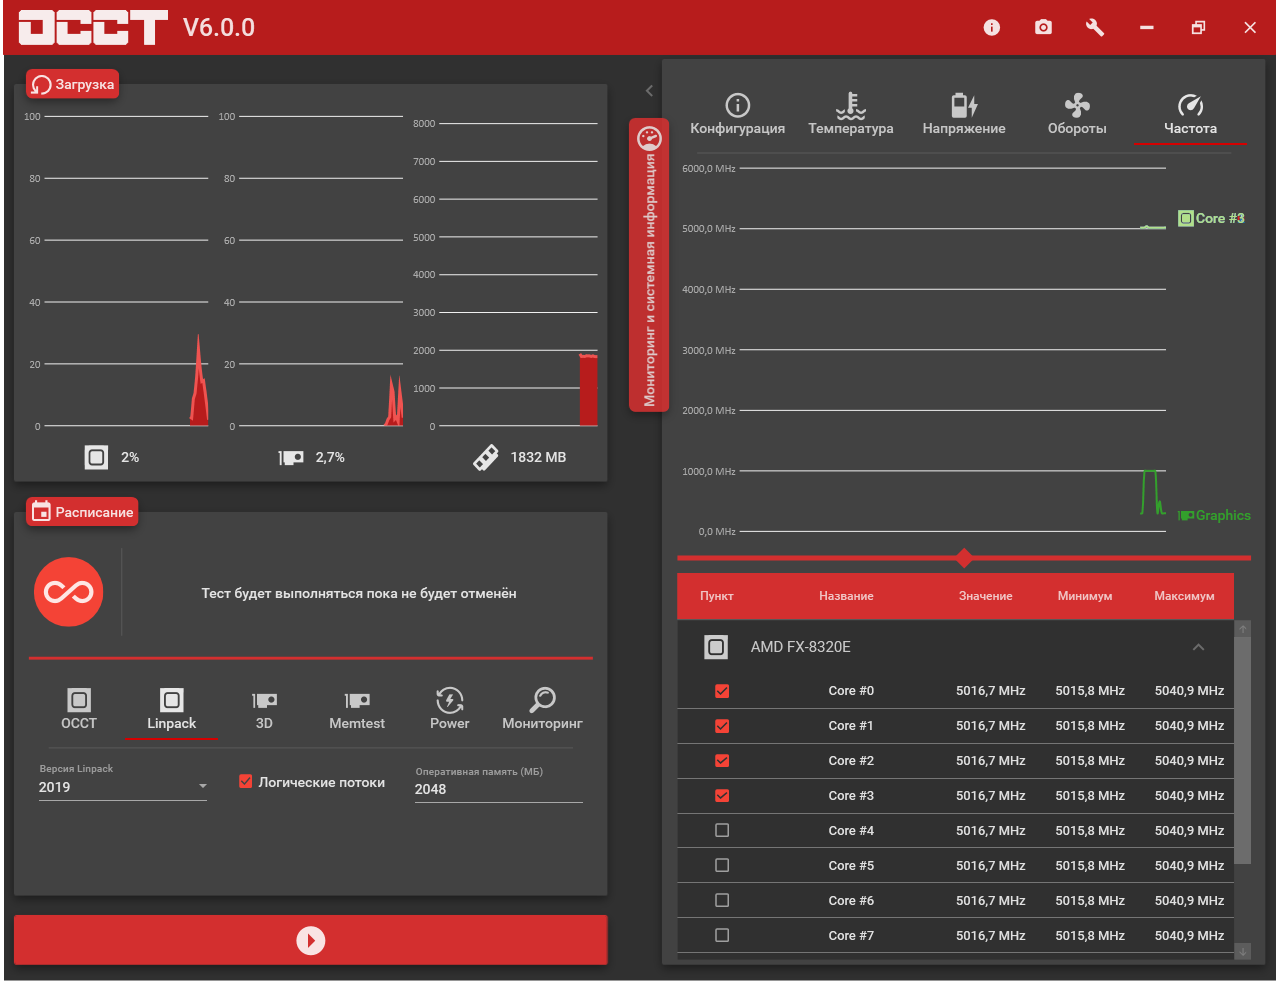The width and height of the screenshot is (1280, 984).
Task: Click the Оперативная память field showing 2048
Action: coord(498,789)
